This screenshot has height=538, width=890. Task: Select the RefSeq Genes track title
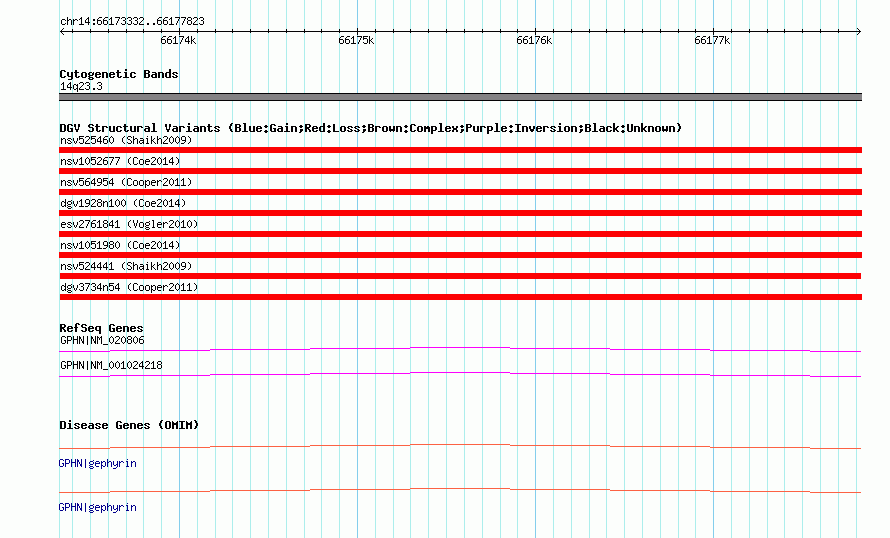click(x=101, y=328)
